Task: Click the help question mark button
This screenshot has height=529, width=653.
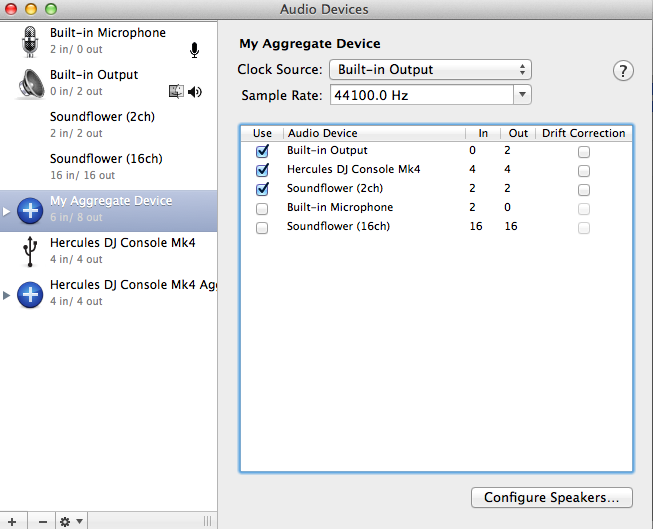Action: point(623,71)
